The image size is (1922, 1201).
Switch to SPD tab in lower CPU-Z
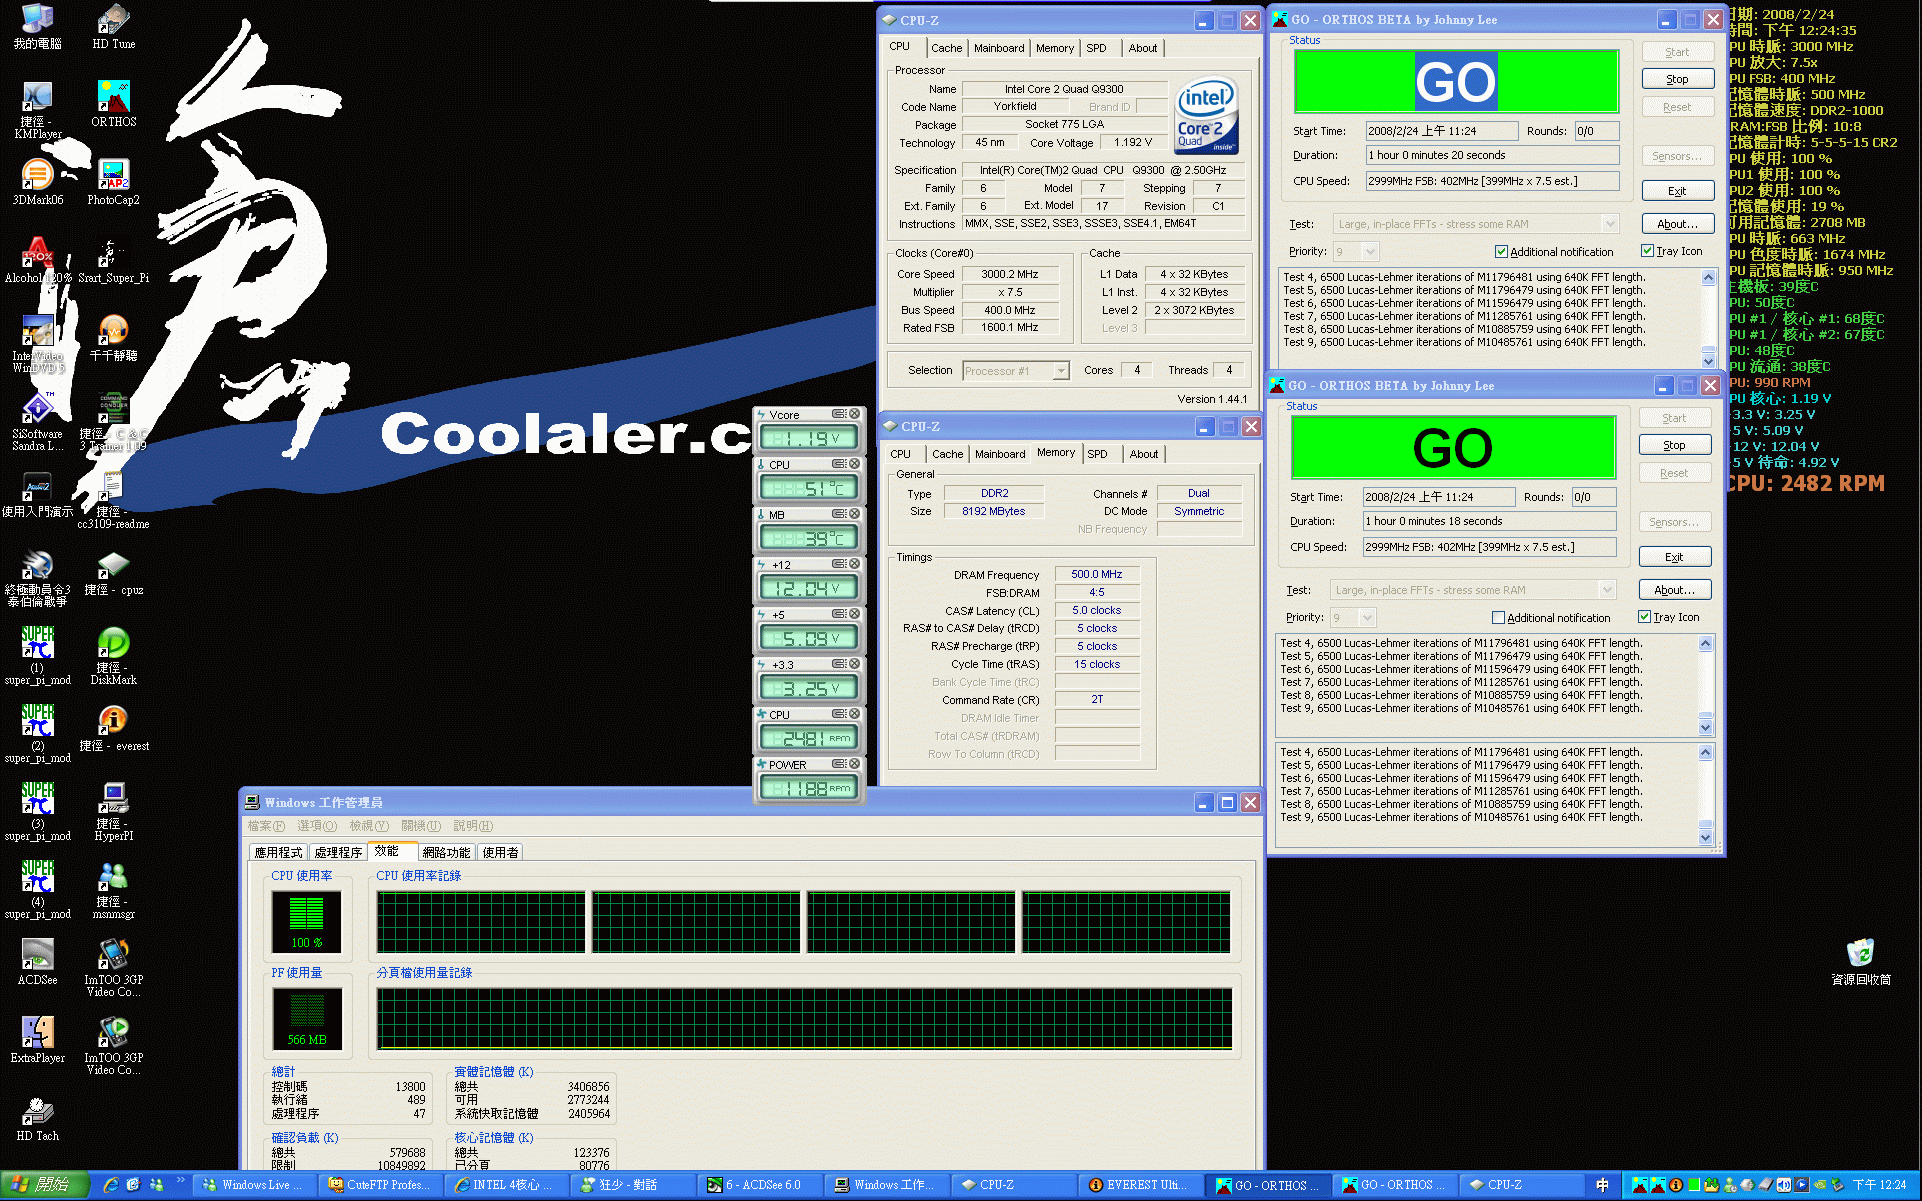[1097, 454]
